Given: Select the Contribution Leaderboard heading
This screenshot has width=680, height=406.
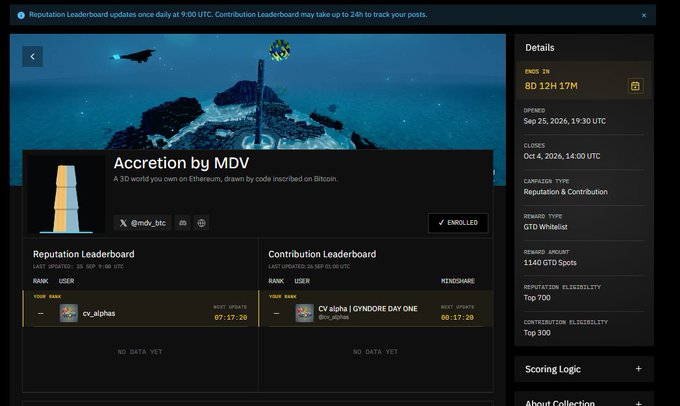Looking at the screenshot, I should (322, 254).
